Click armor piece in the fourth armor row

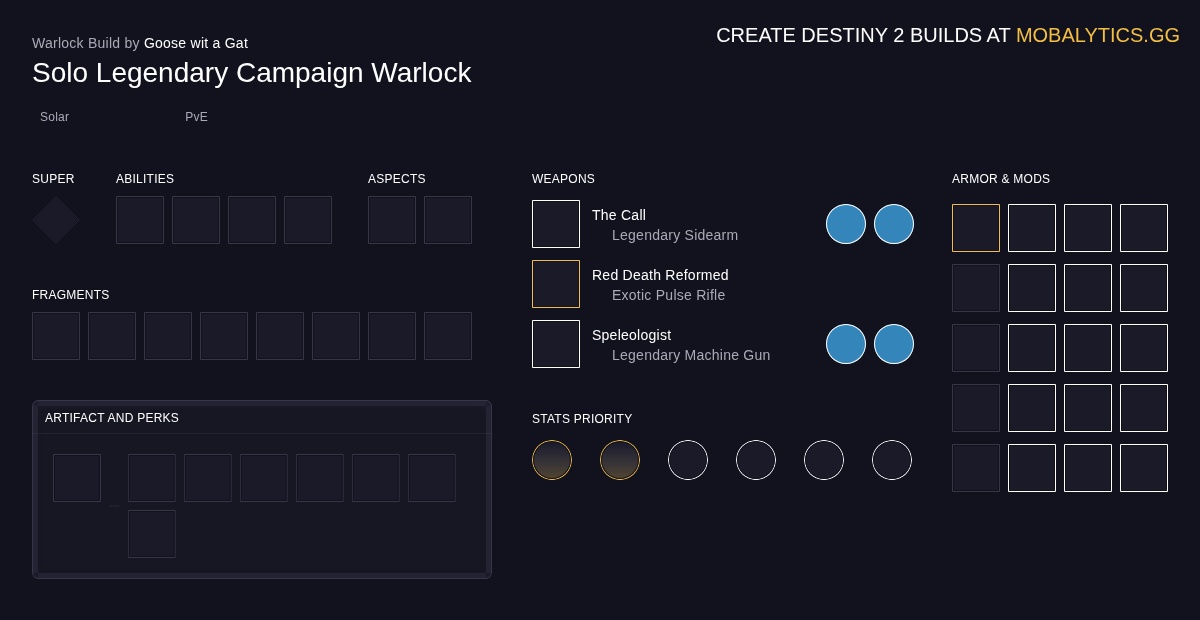pyautogui.click(x=976, y=408)
